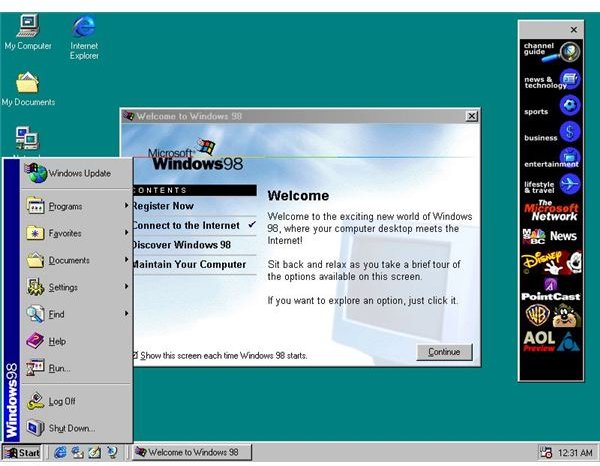The width and height of the screenshot is (600, 466).
Task: Open the entertainment channel
Action: [551, 158]
